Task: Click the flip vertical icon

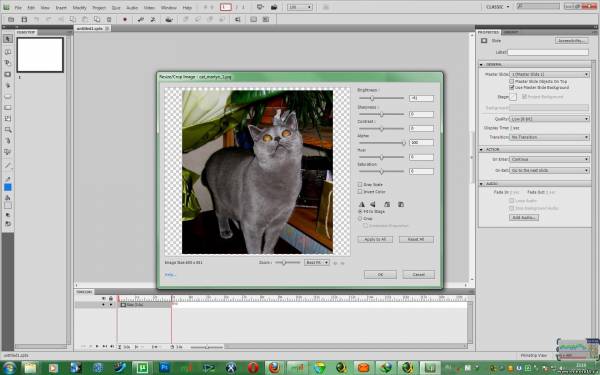Action: coord(373,204)
